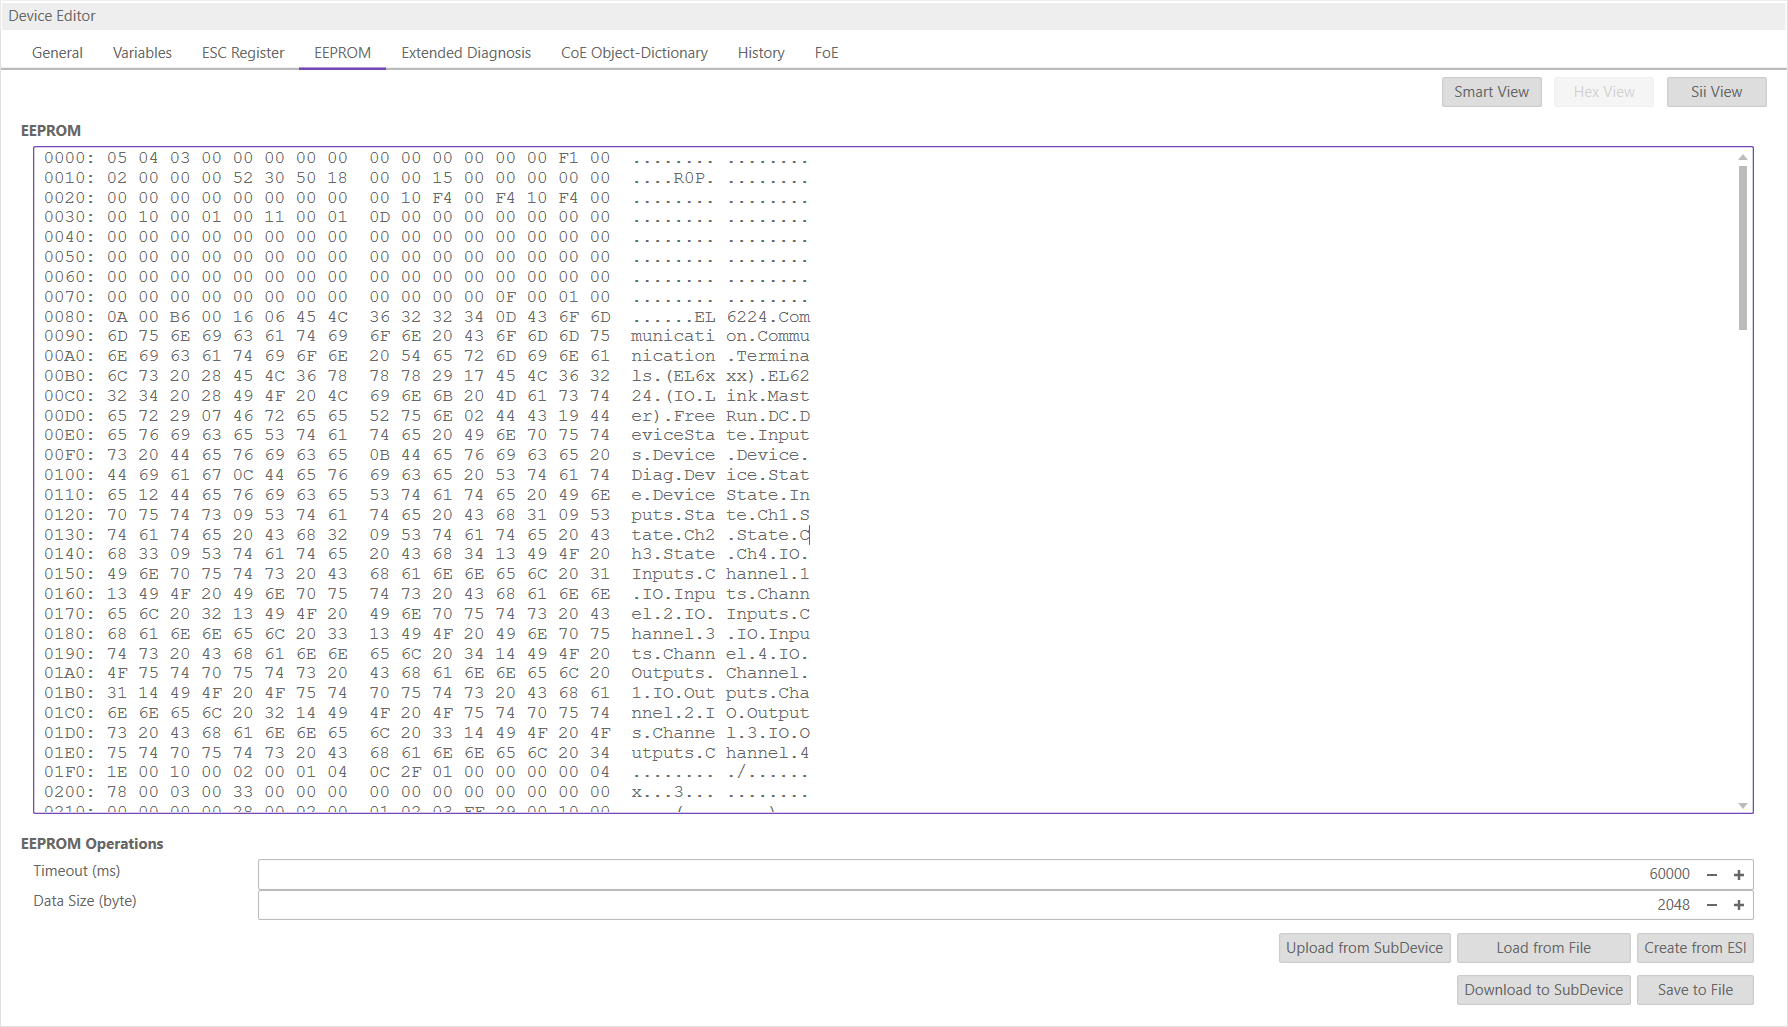Click Create from ESI
Viewport: 1788px width, 1027px height.
1695,947
